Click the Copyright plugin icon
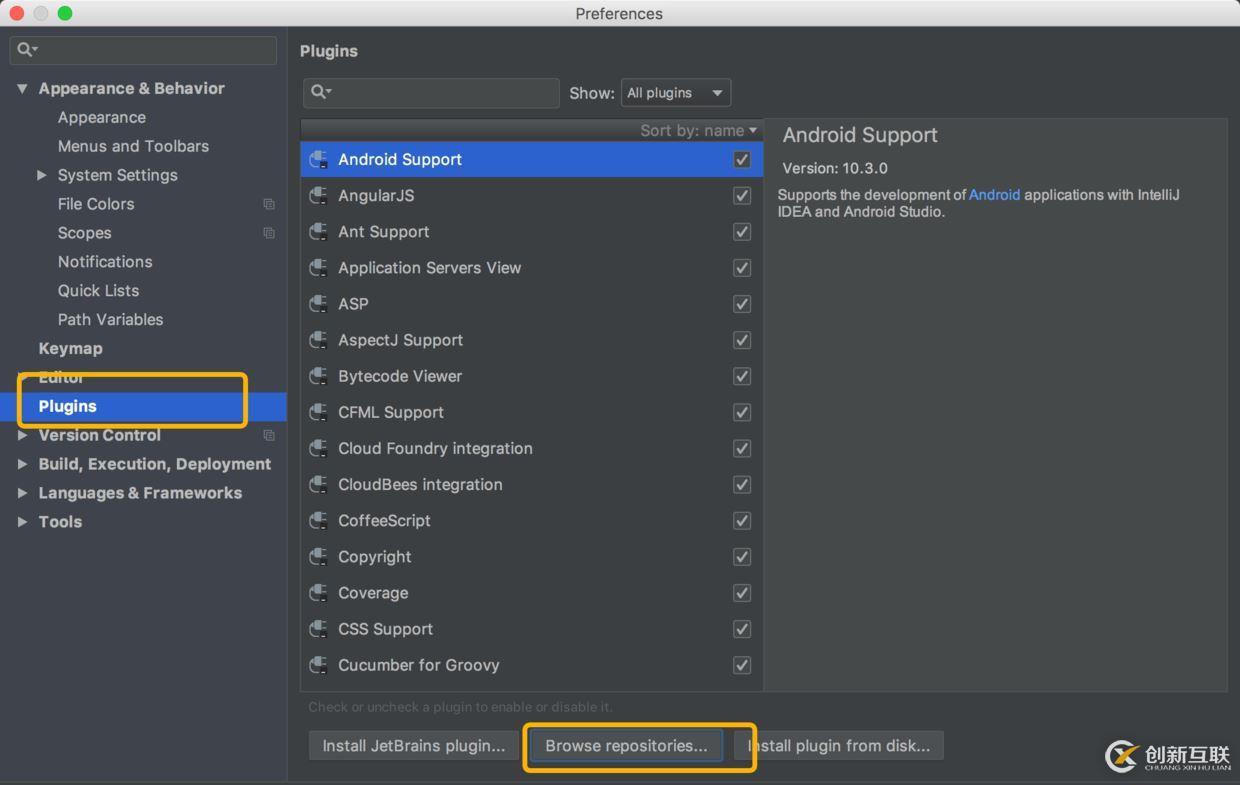Viewport: 1240px width, 785px height. tap(319, 556)
